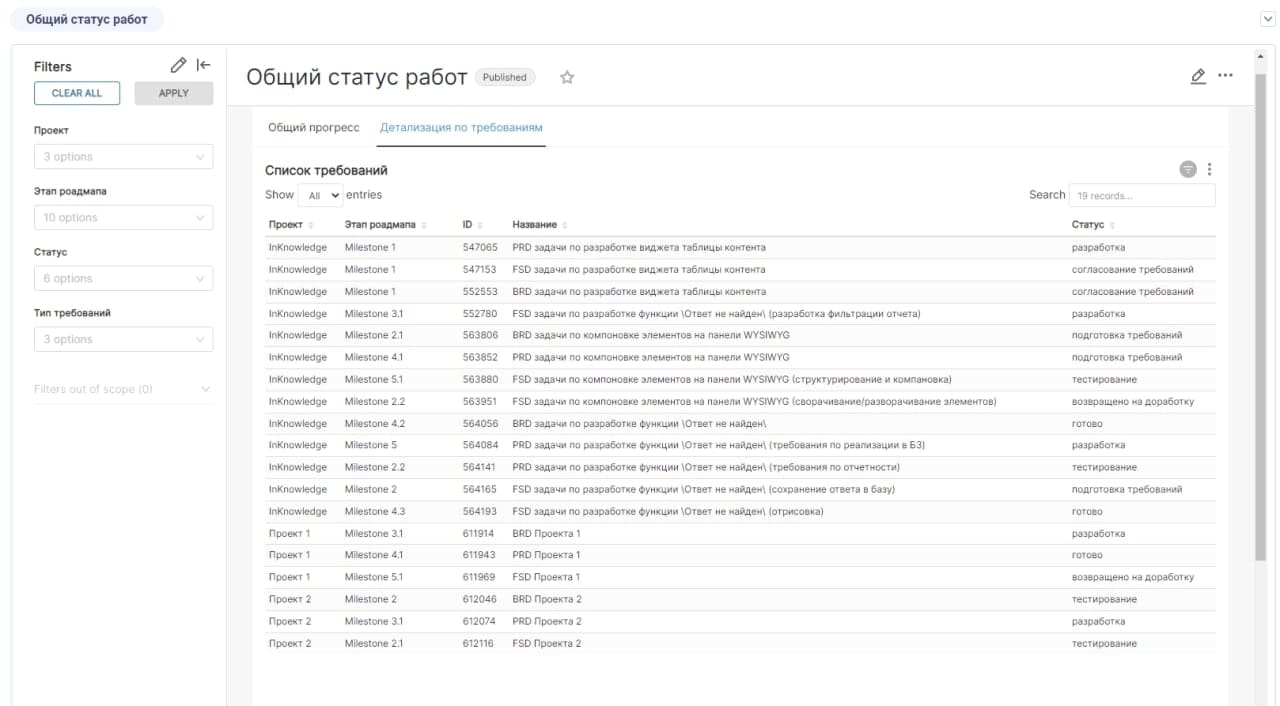This screenshot has width=1280, height=706.
Task: Select the Детализация по требованиям tab
Action: 461,128
